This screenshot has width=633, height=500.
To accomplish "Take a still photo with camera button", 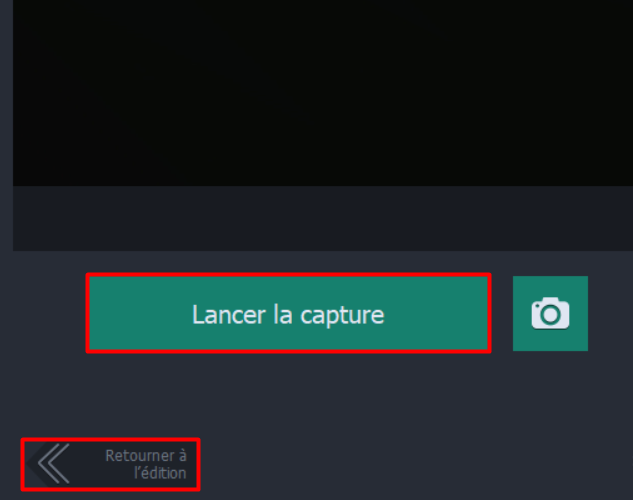I will [x=550, y=314].
